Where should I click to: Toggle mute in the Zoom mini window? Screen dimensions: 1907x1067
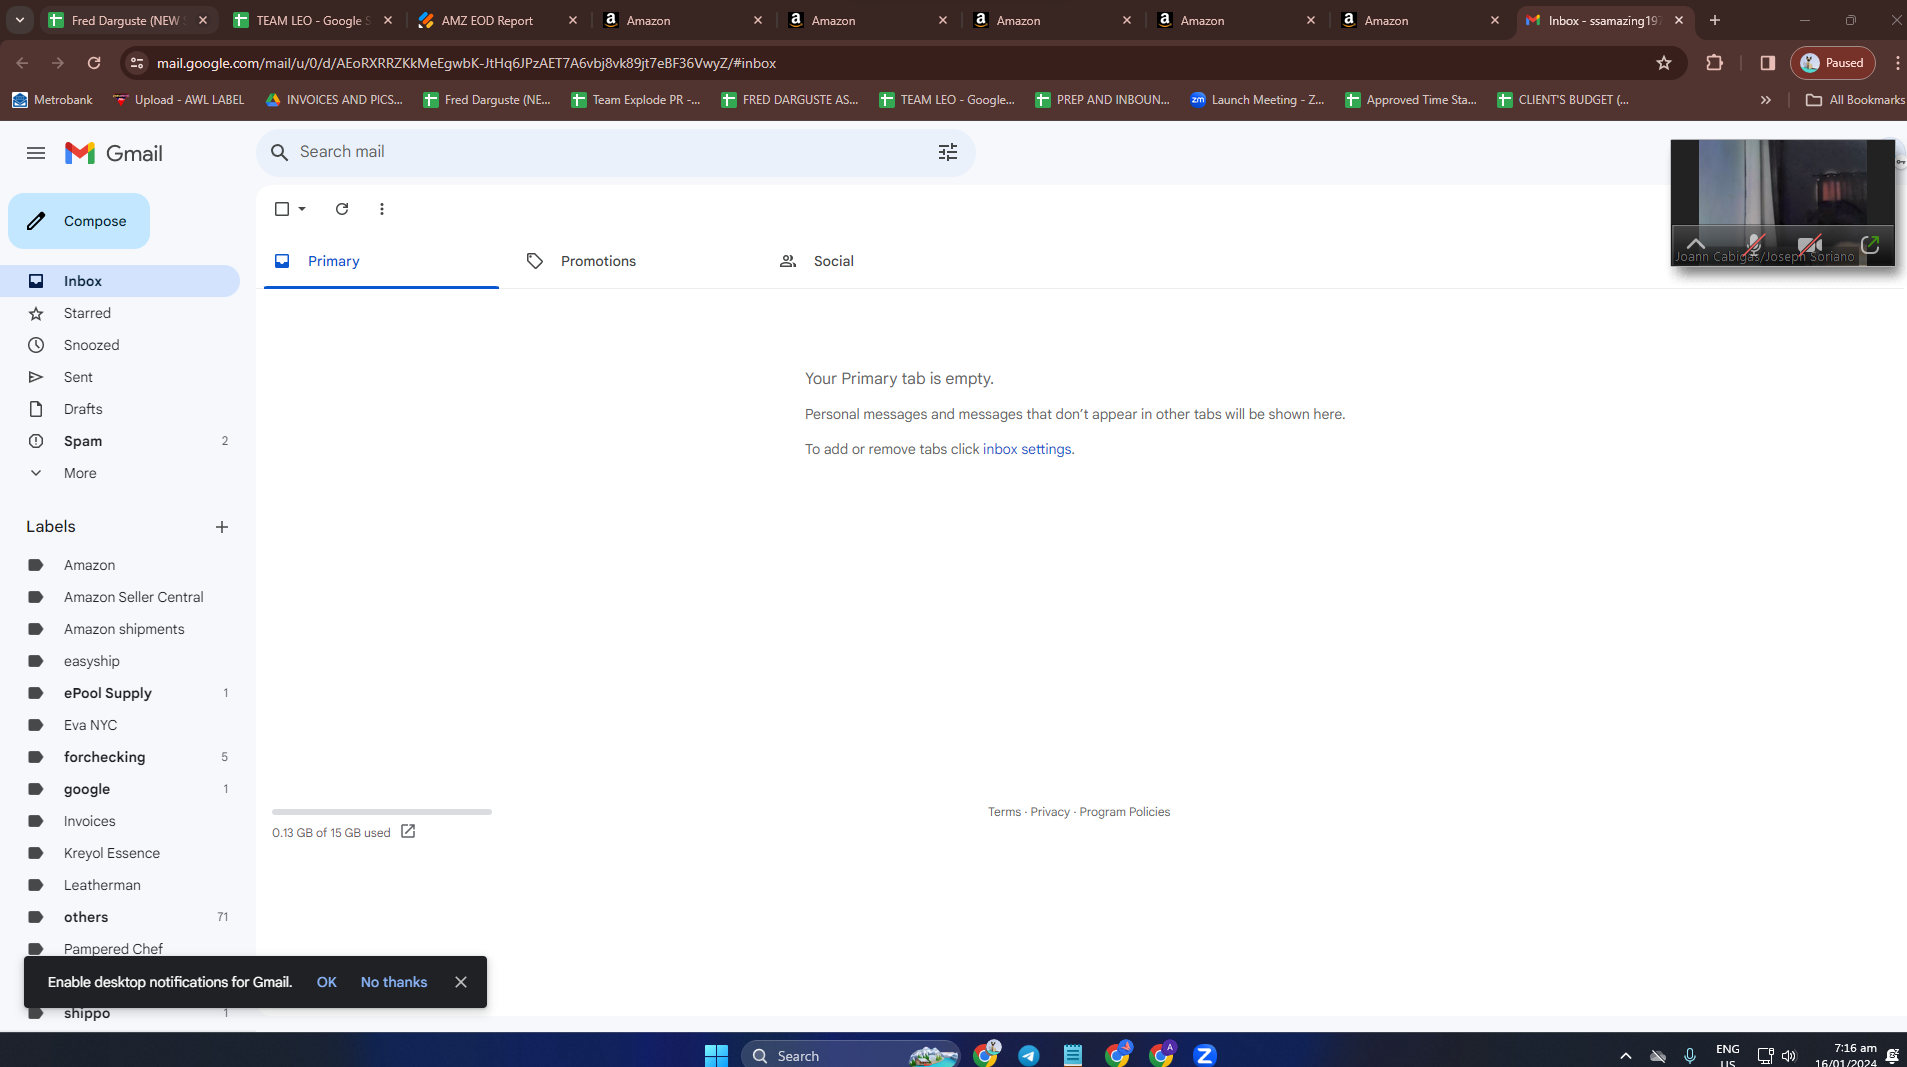(x=1754, y=244)
